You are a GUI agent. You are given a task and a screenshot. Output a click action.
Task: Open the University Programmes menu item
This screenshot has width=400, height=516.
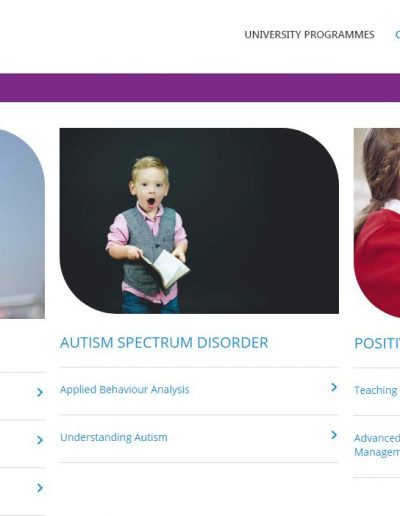[x=309, y=35]
